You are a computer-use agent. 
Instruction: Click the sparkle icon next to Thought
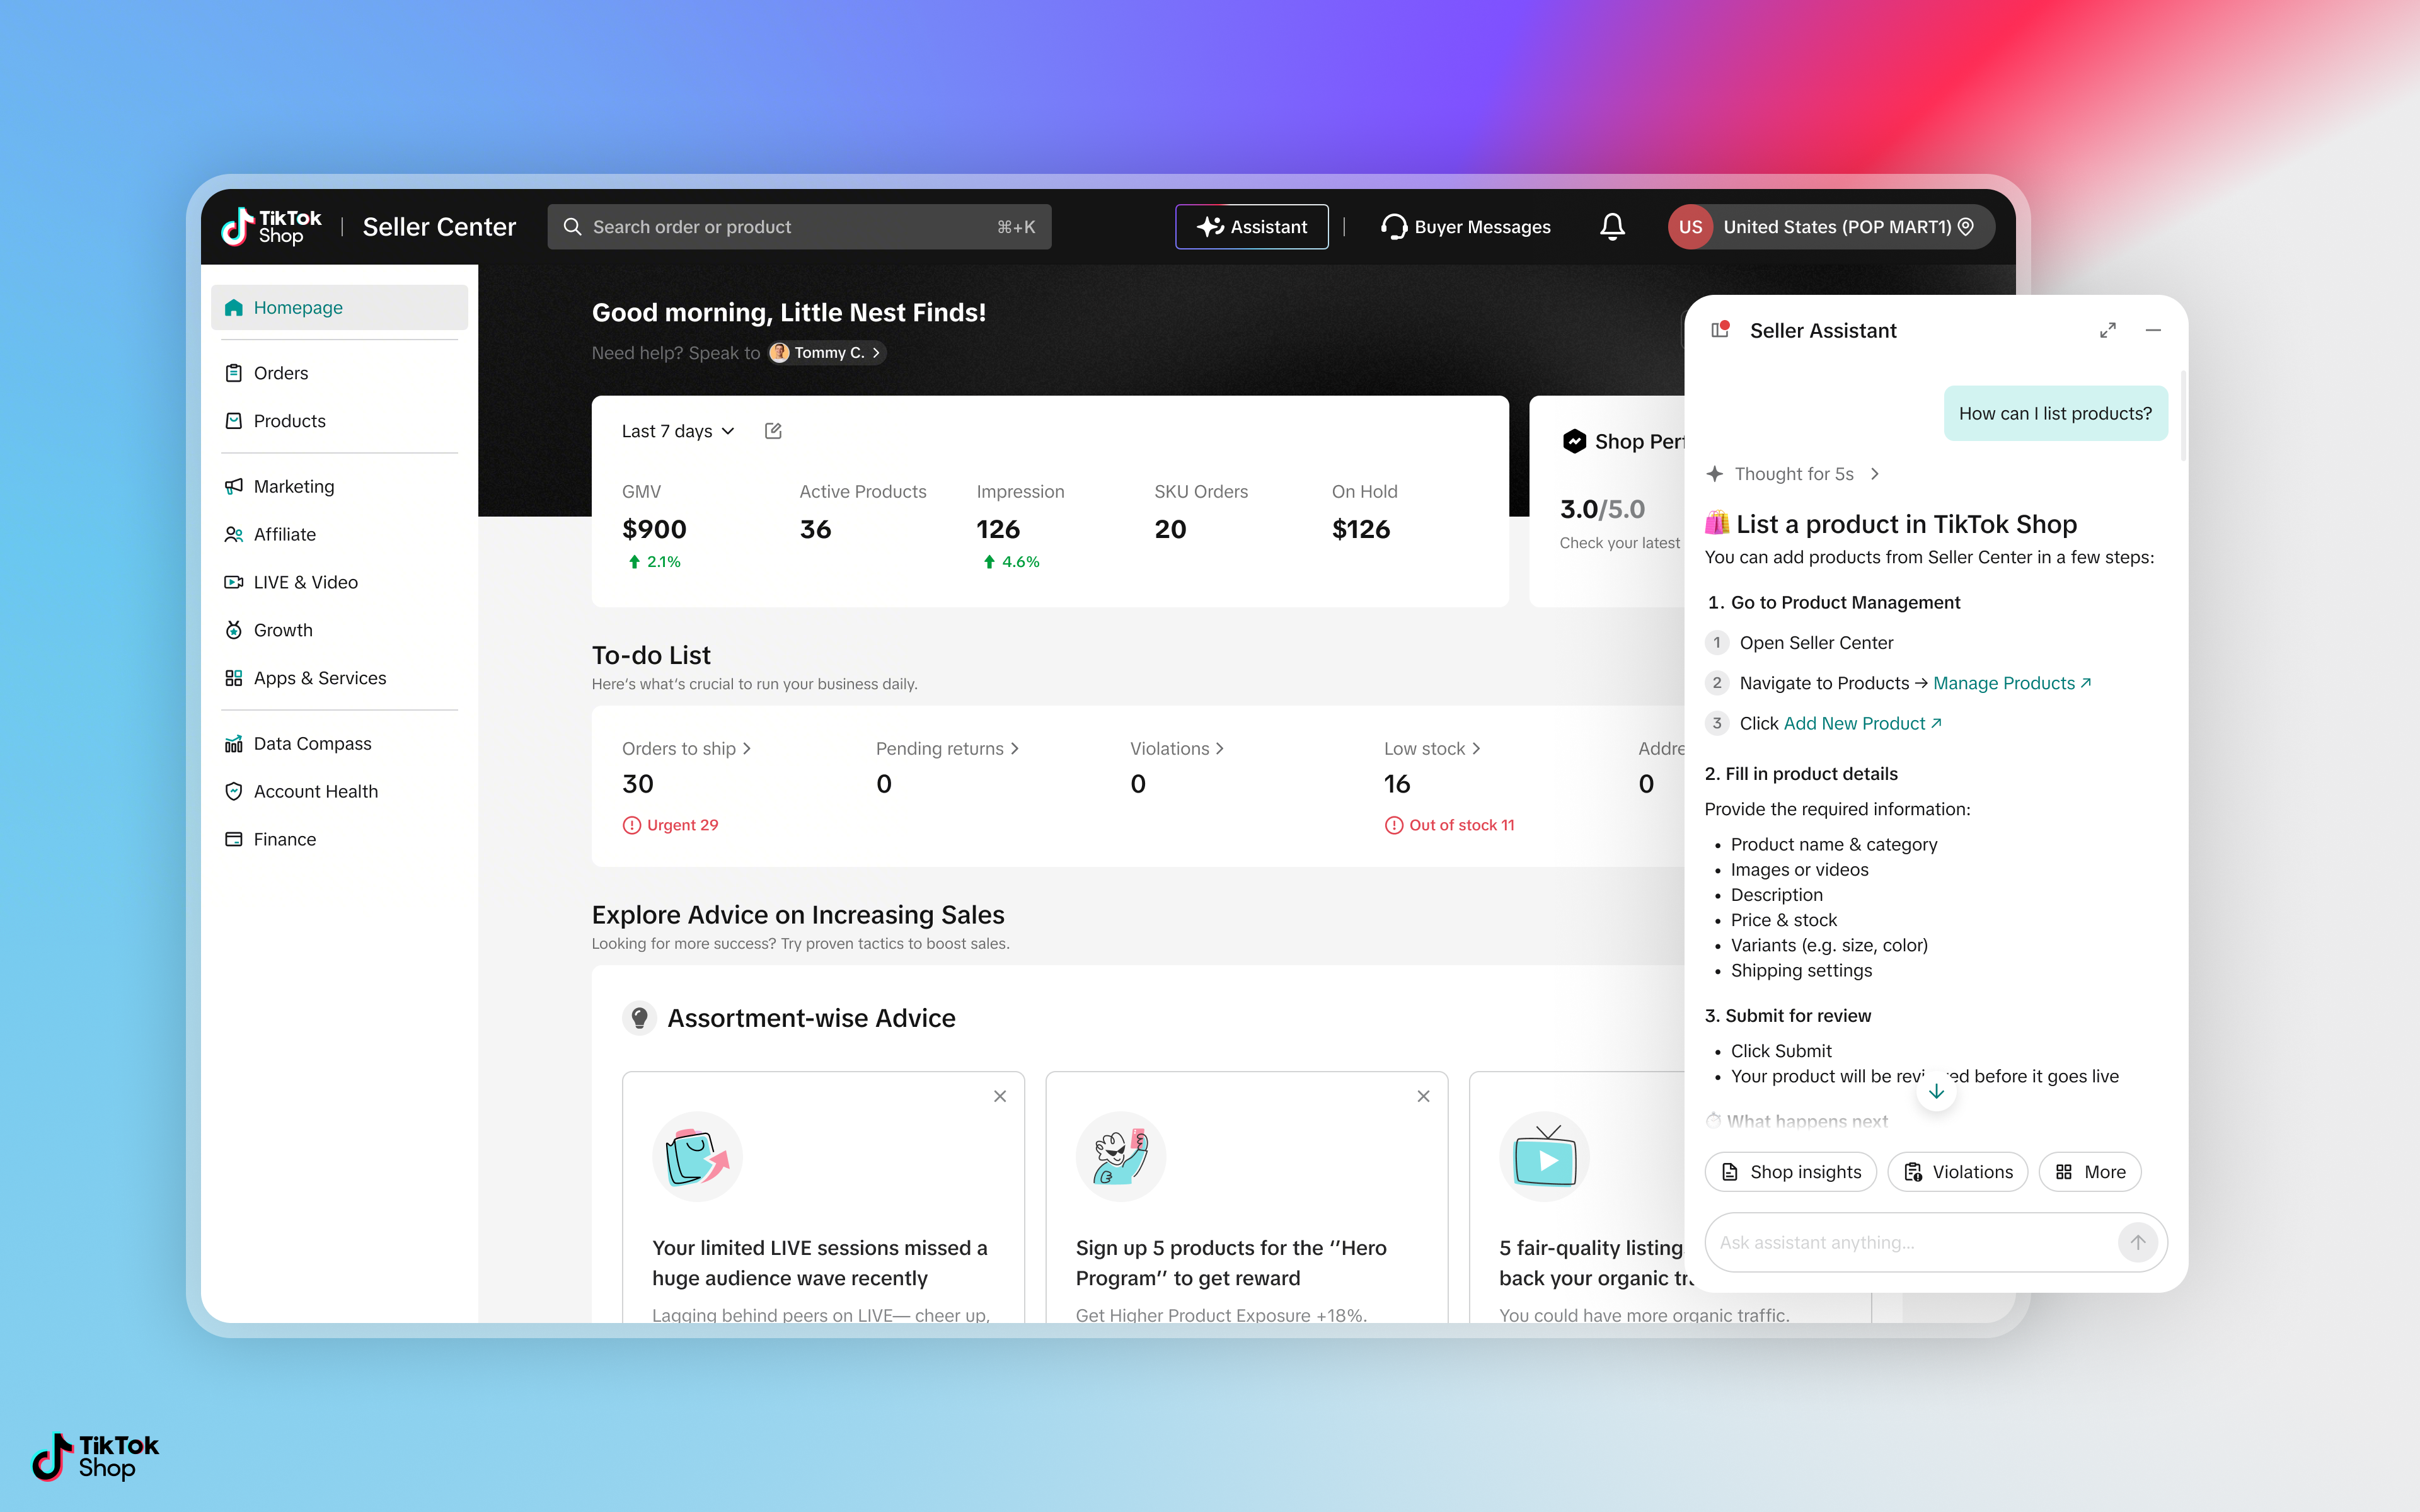(1715, 474)
